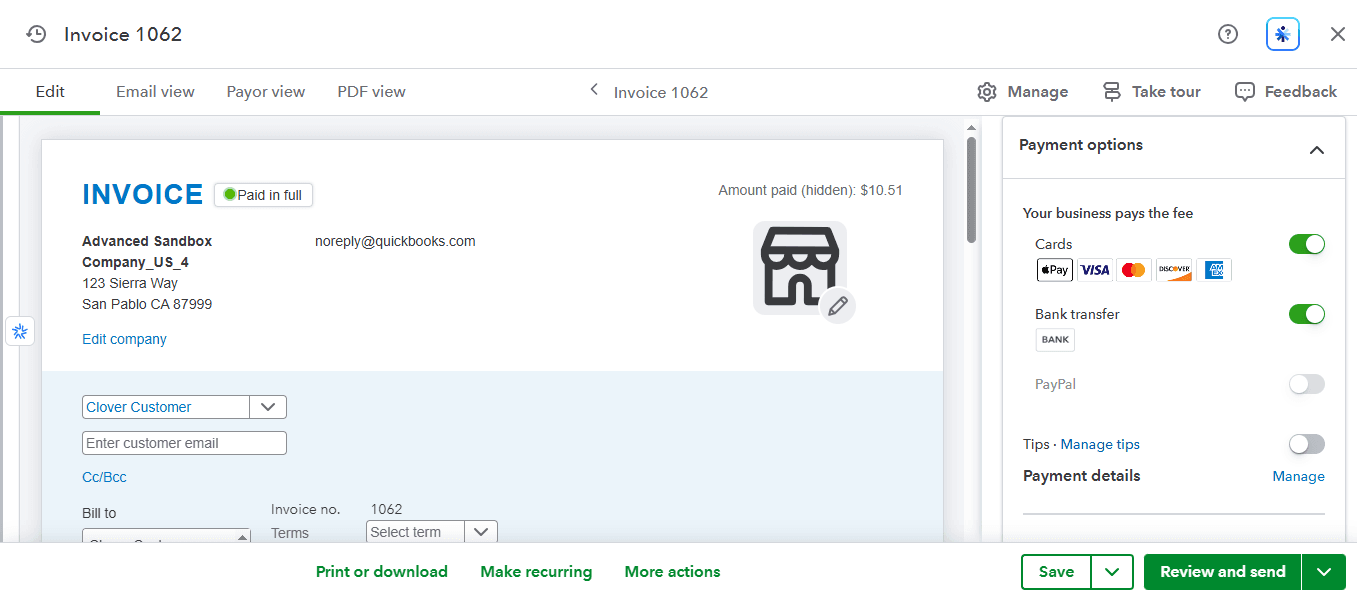Turn off the Cards payment toggle
Image resolution: width=1357 pixels, height=601 pixels.
[x=1307, y=244]
